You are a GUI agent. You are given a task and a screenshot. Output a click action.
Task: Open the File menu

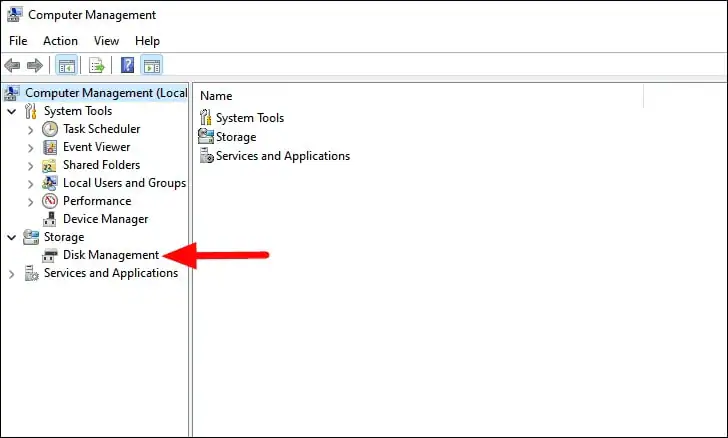point(19,41)
